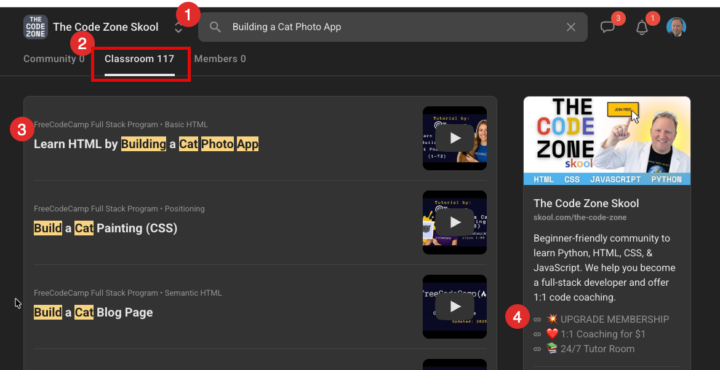The image size is (720, 370).
Task: Open the 1:1 Coaching for $1 link
Action: pos(602,334)
